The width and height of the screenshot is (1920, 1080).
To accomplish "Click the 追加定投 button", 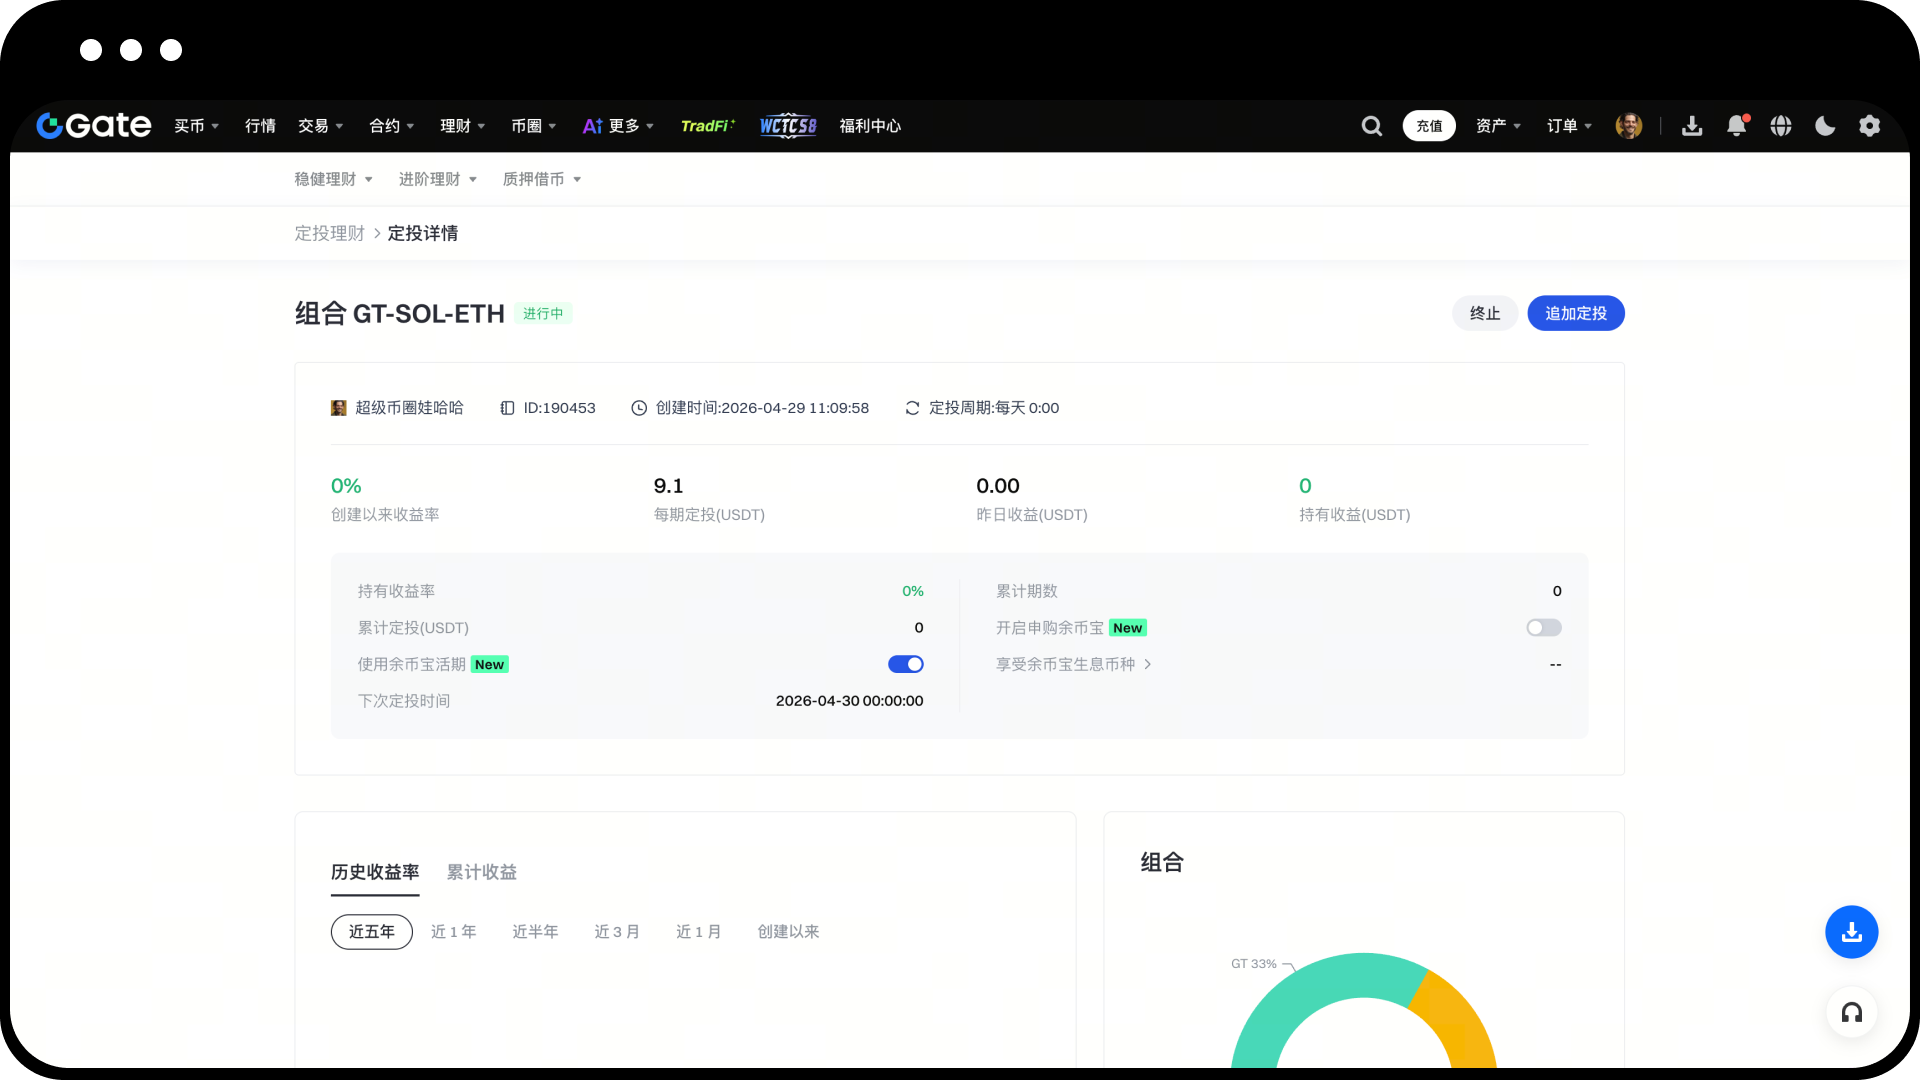I will (1576, 314).
